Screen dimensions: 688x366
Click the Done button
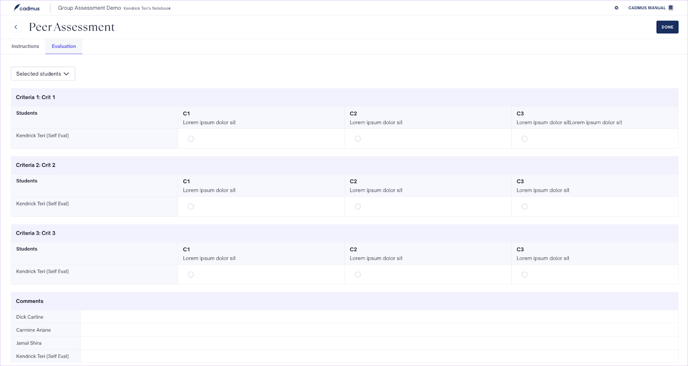click(667, 27)
